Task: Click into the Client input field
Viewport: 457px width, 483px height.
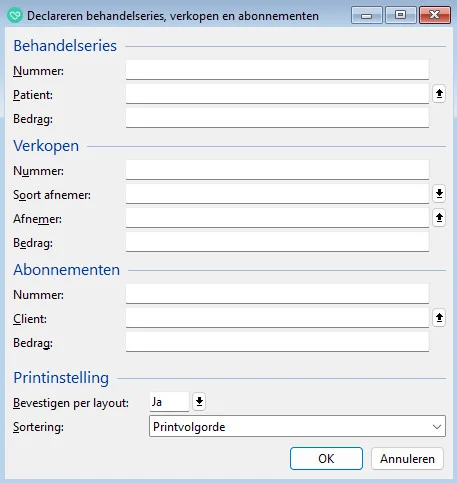Action: [x=277, y=318]
